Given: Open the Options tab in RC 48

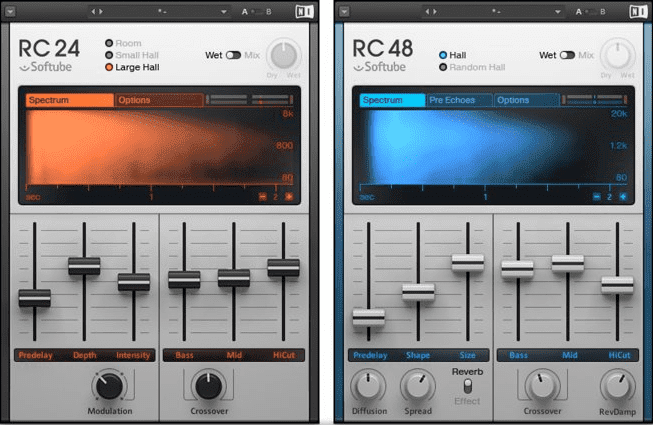Looking at the screenshot, I should click(526, 100).
